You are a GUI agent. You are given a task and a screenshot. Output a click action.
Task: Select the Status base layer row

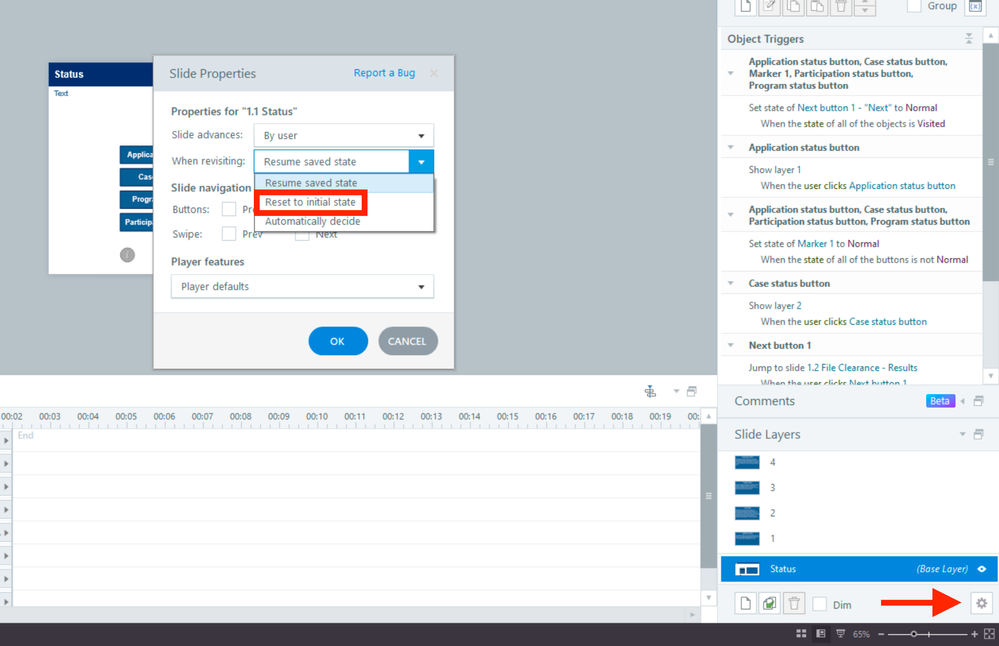click(858, 569)
